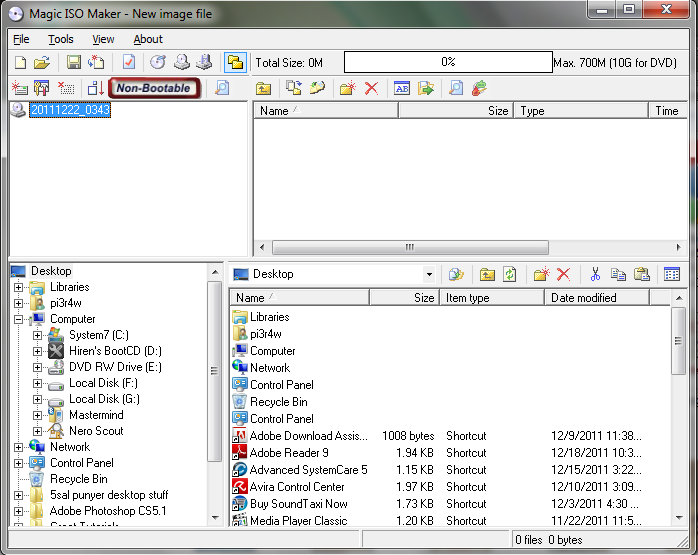Click search icon beside Non-Bootable button
698x555 pixels.
pyautogui.click(x=222, y=88)
